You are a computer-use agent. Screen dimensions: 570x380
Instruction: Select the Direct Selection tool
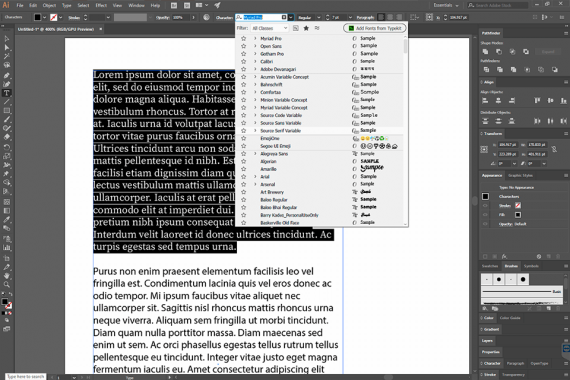[x=7, y=48]
